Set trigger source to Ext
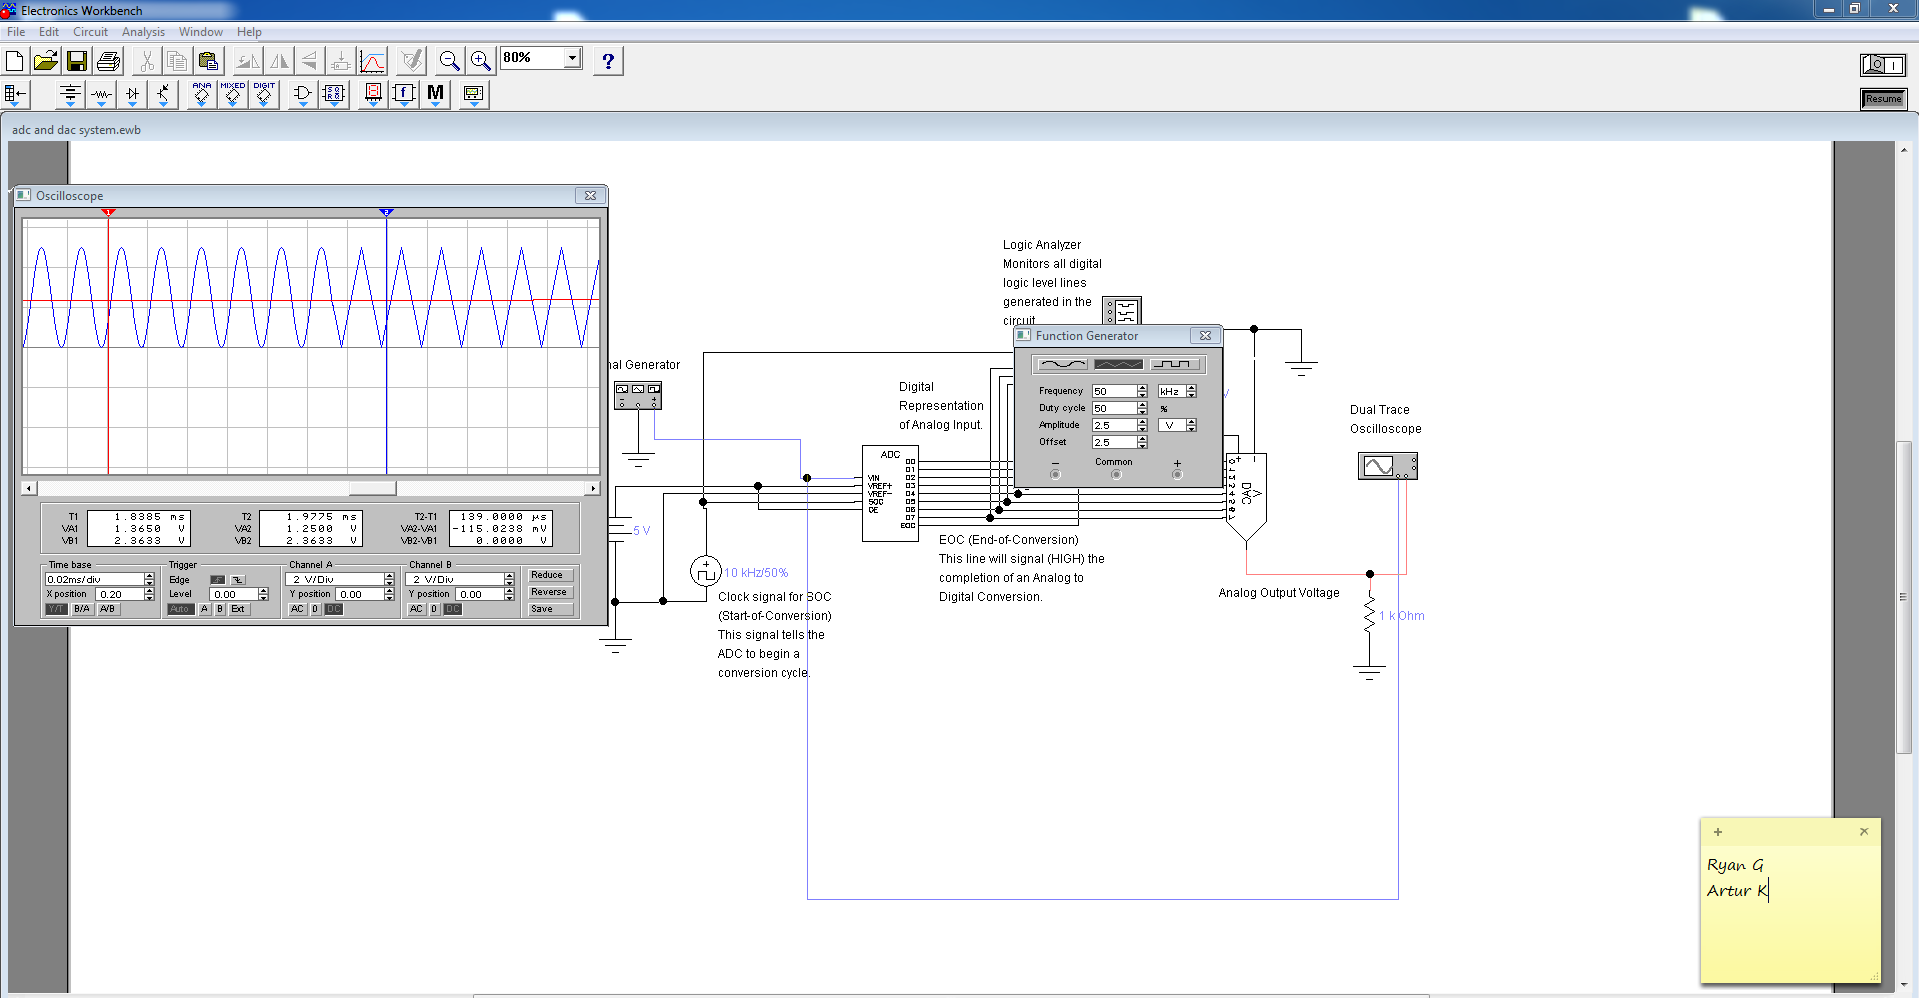Image resolution: width=1919 pixels, height=998 pixels. 238,609
